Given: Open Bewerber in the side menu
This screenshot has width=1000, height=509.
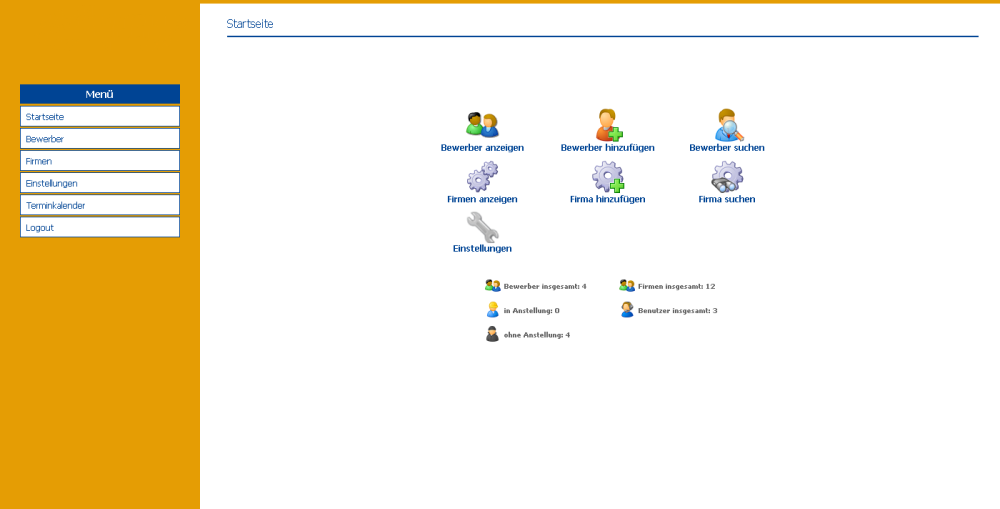Looking at the screenshot, I should [x=99, y=138].
